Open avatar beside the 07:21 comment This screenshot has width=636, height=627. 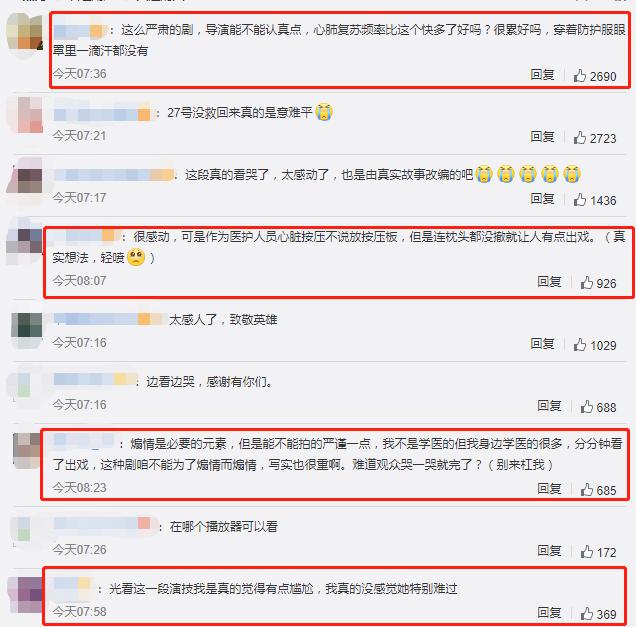tap(26, 115)
